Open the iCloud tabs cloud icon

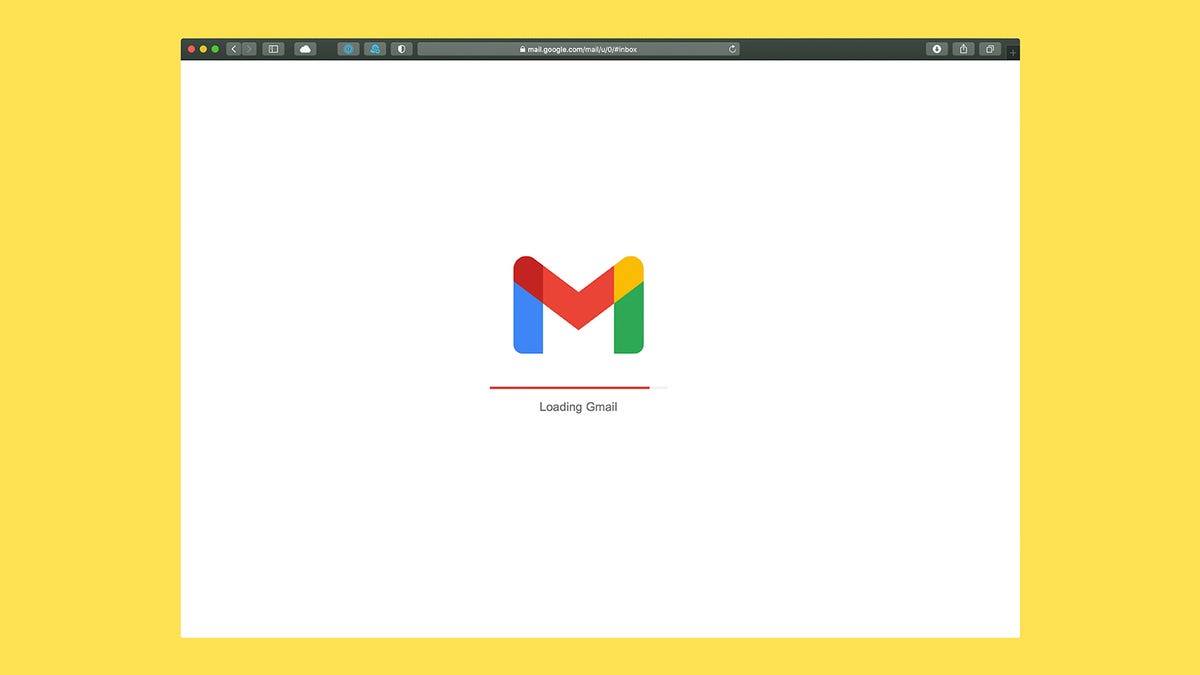(305, 49)
